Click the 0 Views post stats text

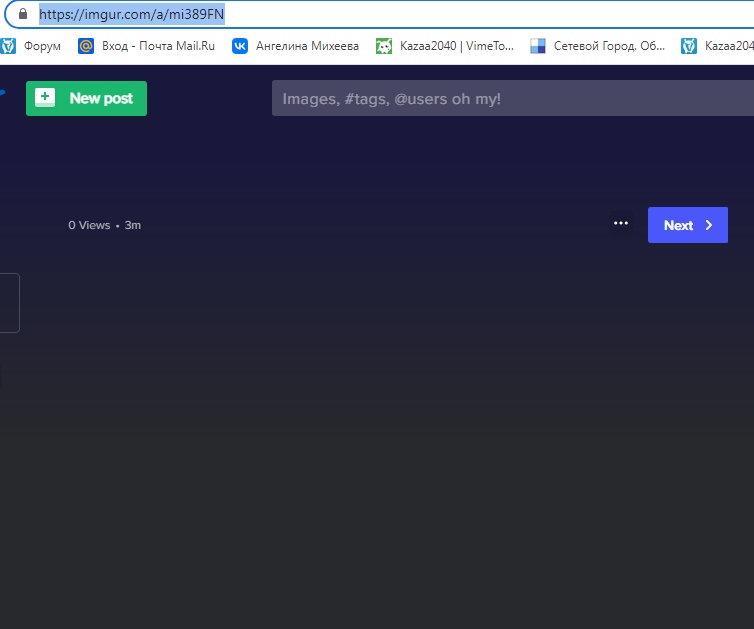89,225
